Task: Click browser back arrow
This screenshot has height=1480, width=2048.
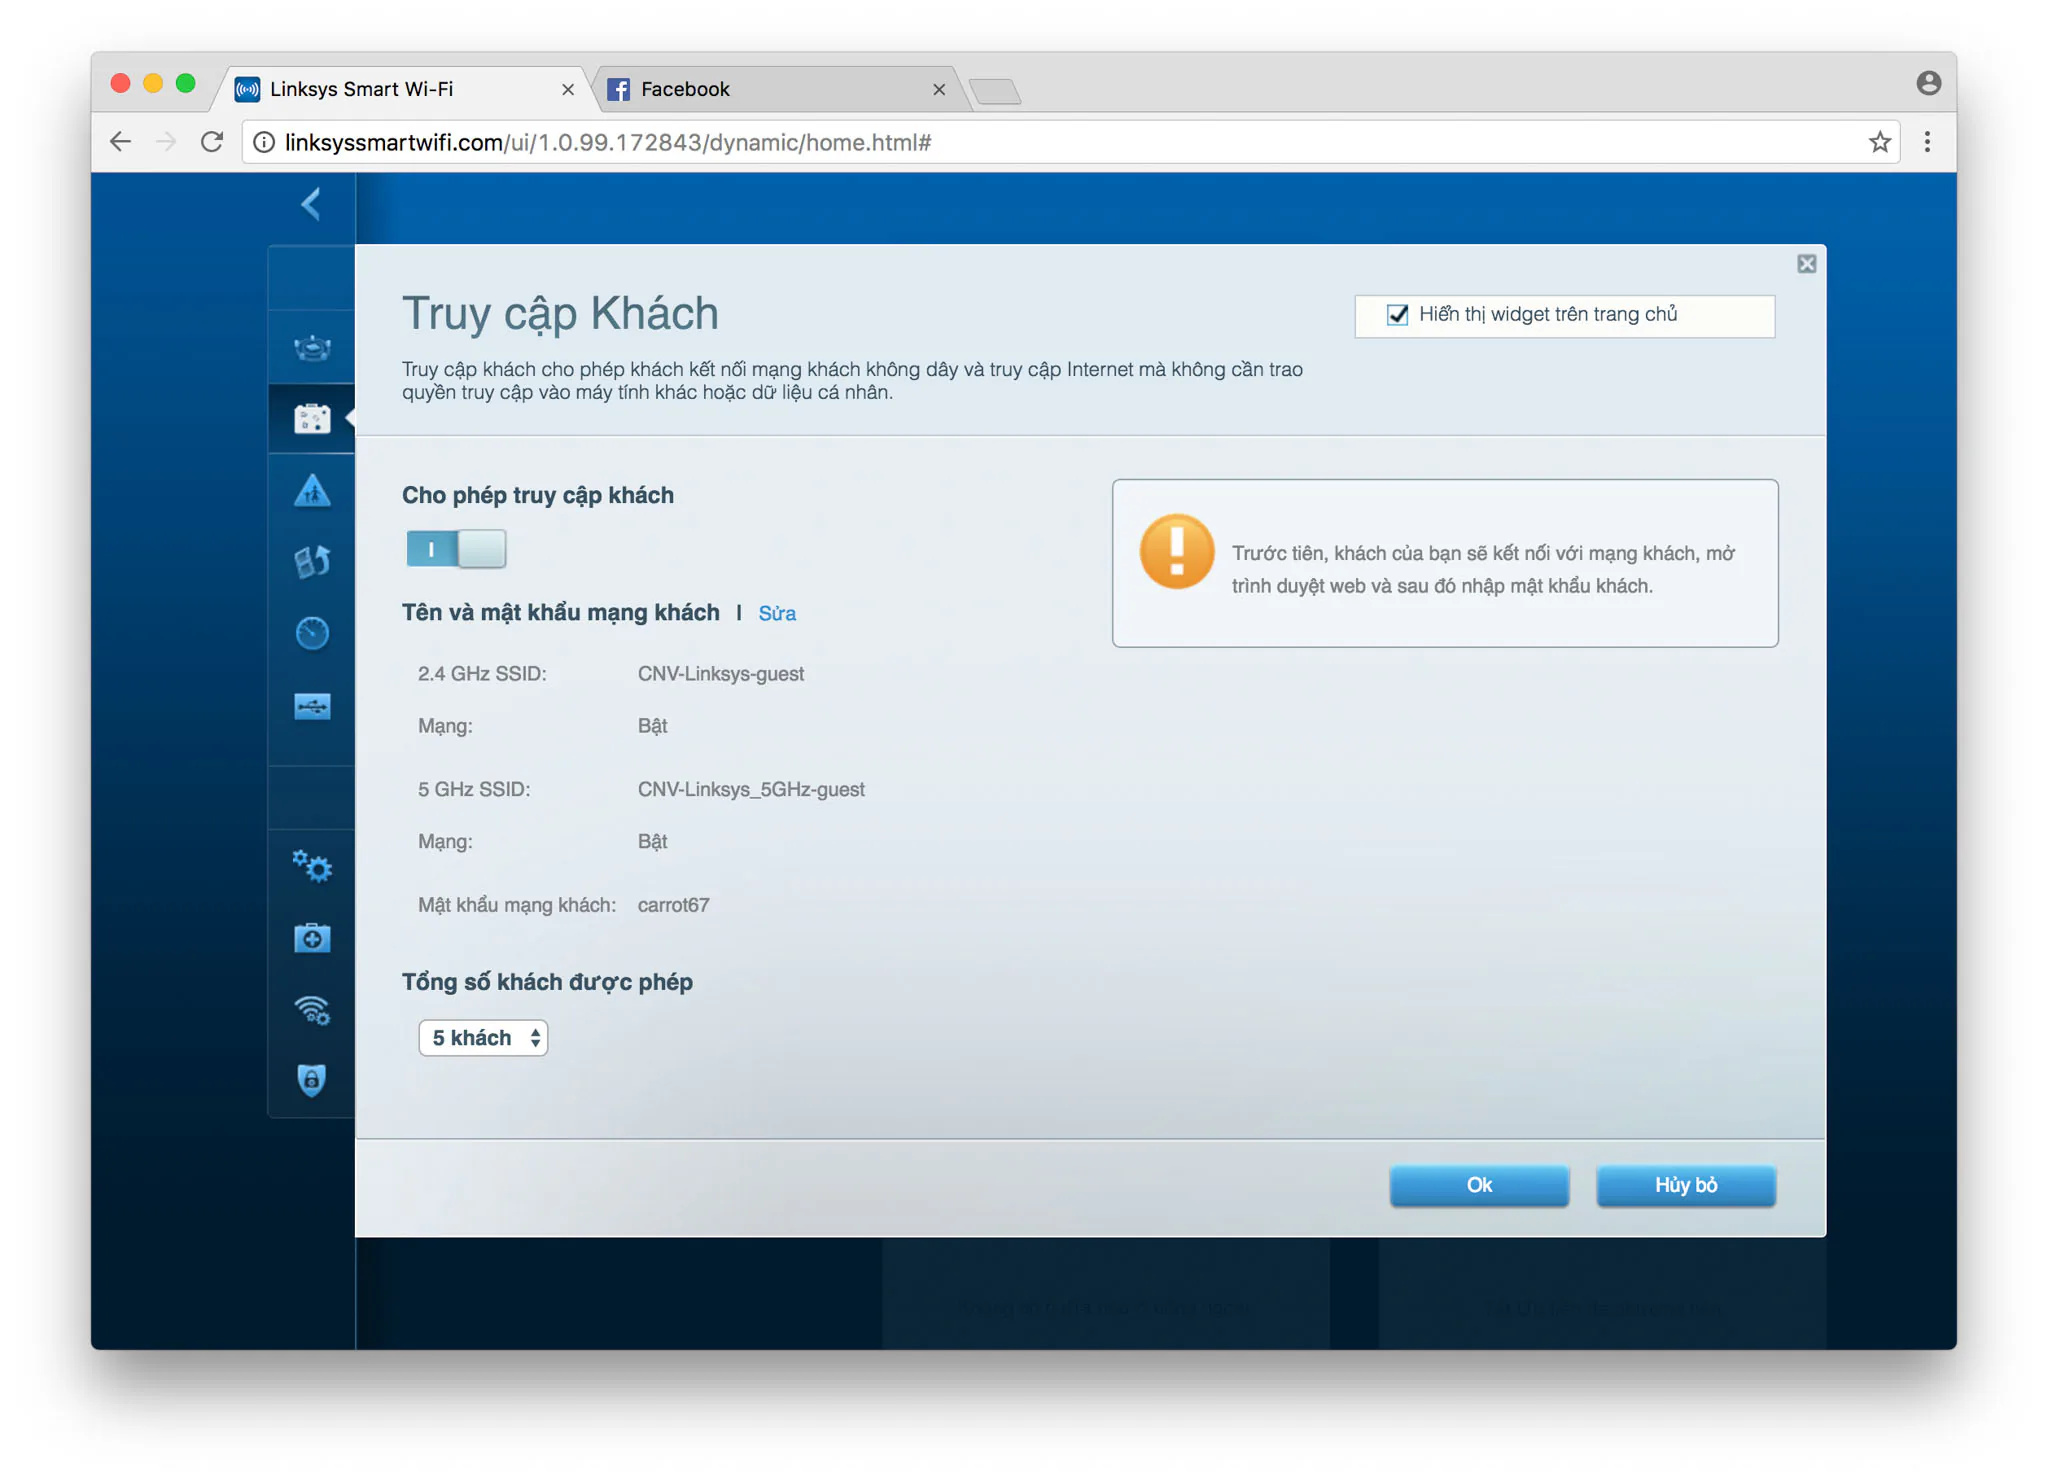Action: (x=121, y=142)
